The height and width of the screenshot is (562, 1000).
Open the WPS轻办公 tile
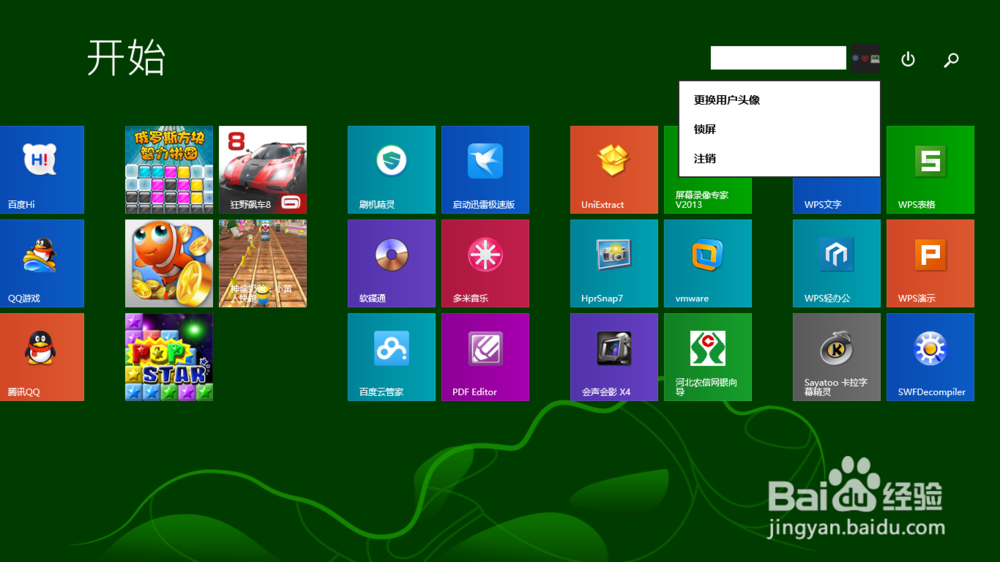837,263
